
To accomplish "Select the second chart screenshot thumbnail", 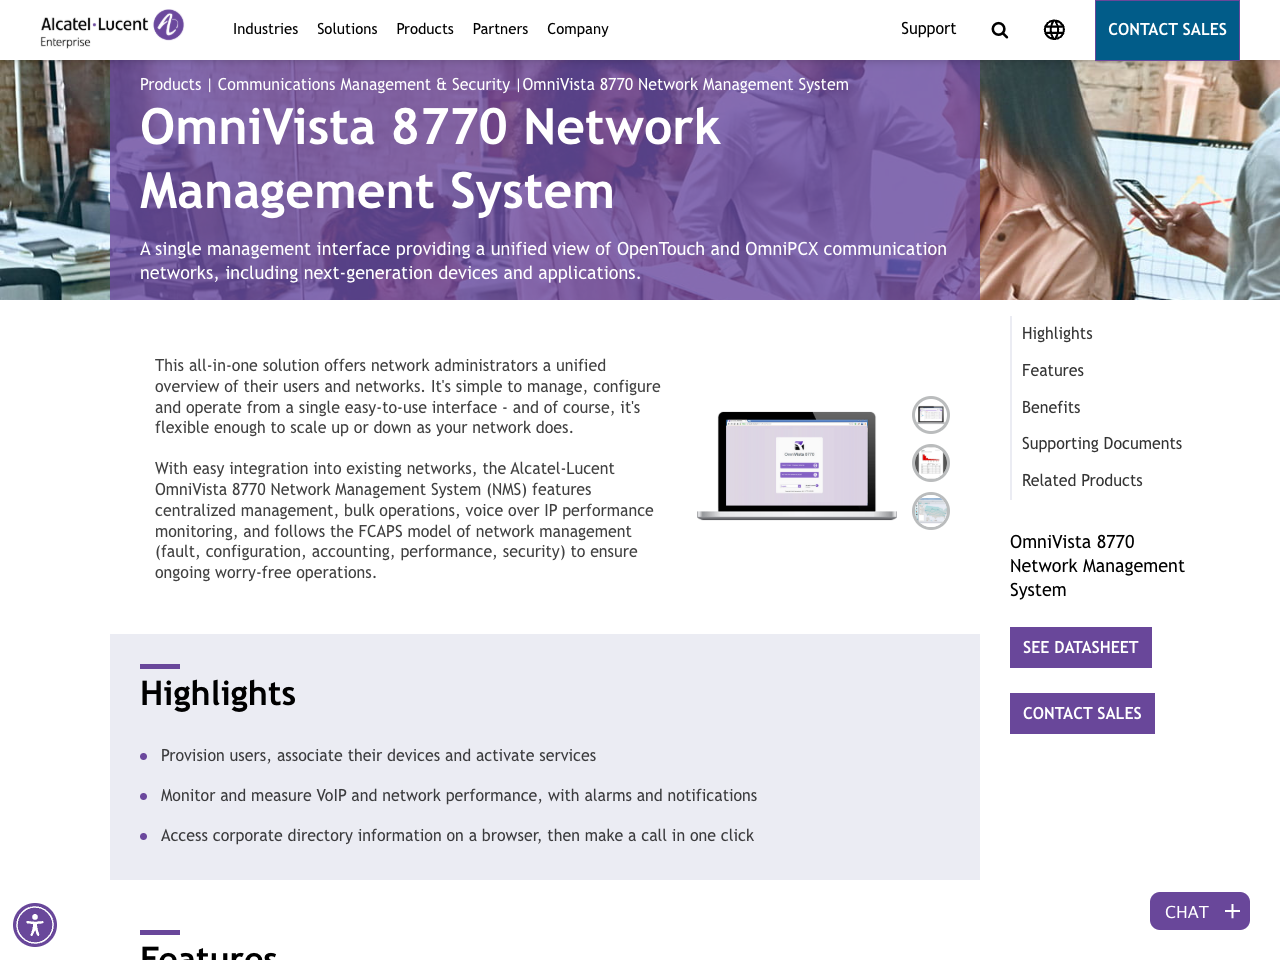I will click(931, 463).
